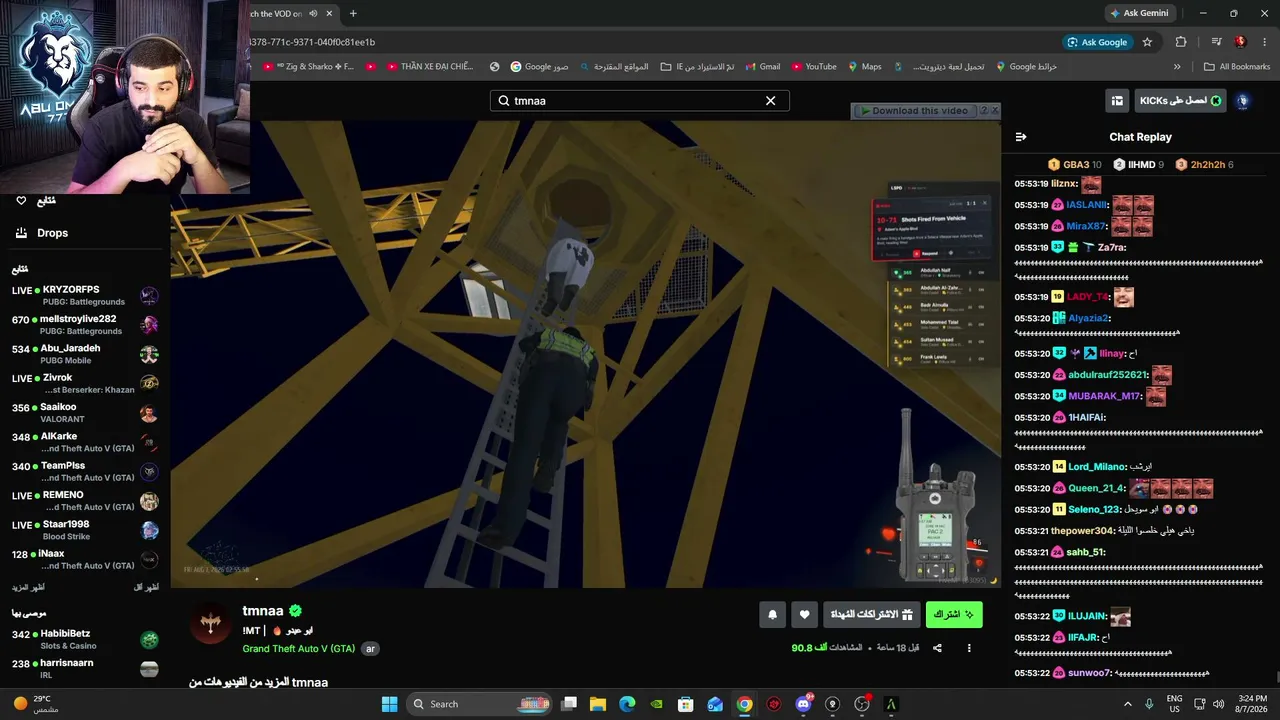Open a new browser tab
This screenshot has width=1280, height=720.
click(x=353, y=13)
